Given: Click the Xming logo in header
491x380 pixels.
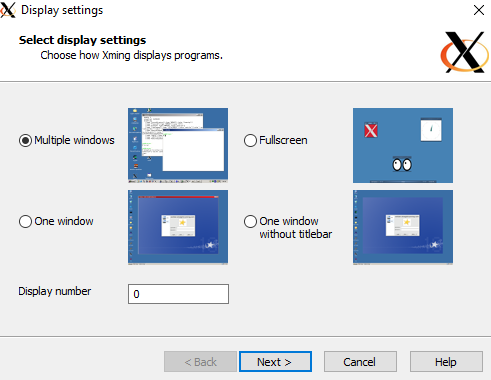Looking at the screenshot, I should (x=465, y=52).
